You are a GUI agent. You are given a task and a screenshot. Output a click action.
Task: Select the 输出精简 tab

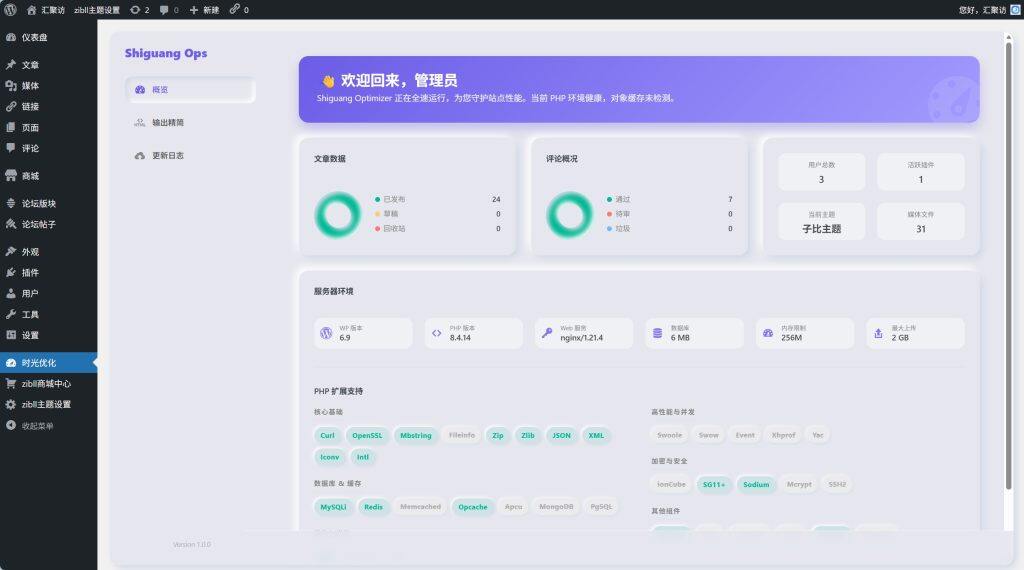(x=190, y=122)
